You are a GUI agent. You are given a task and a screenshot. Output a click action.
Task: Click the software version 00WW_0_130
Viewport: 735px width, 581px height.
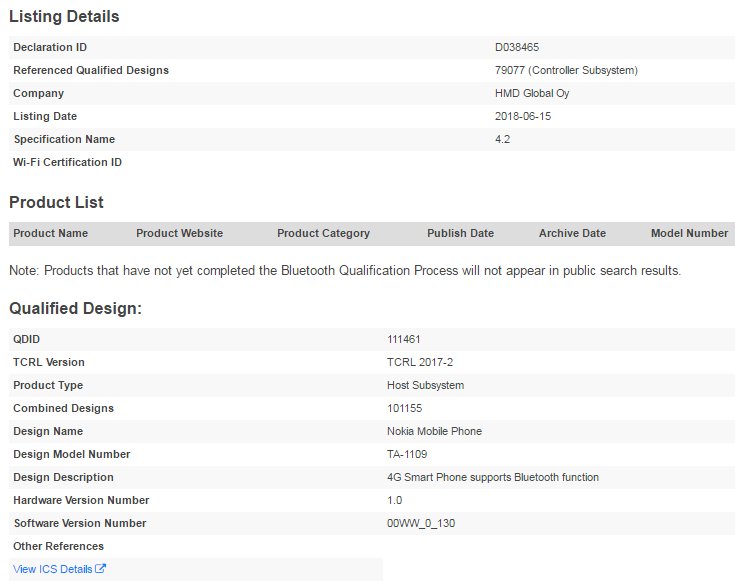coord(421,523)
